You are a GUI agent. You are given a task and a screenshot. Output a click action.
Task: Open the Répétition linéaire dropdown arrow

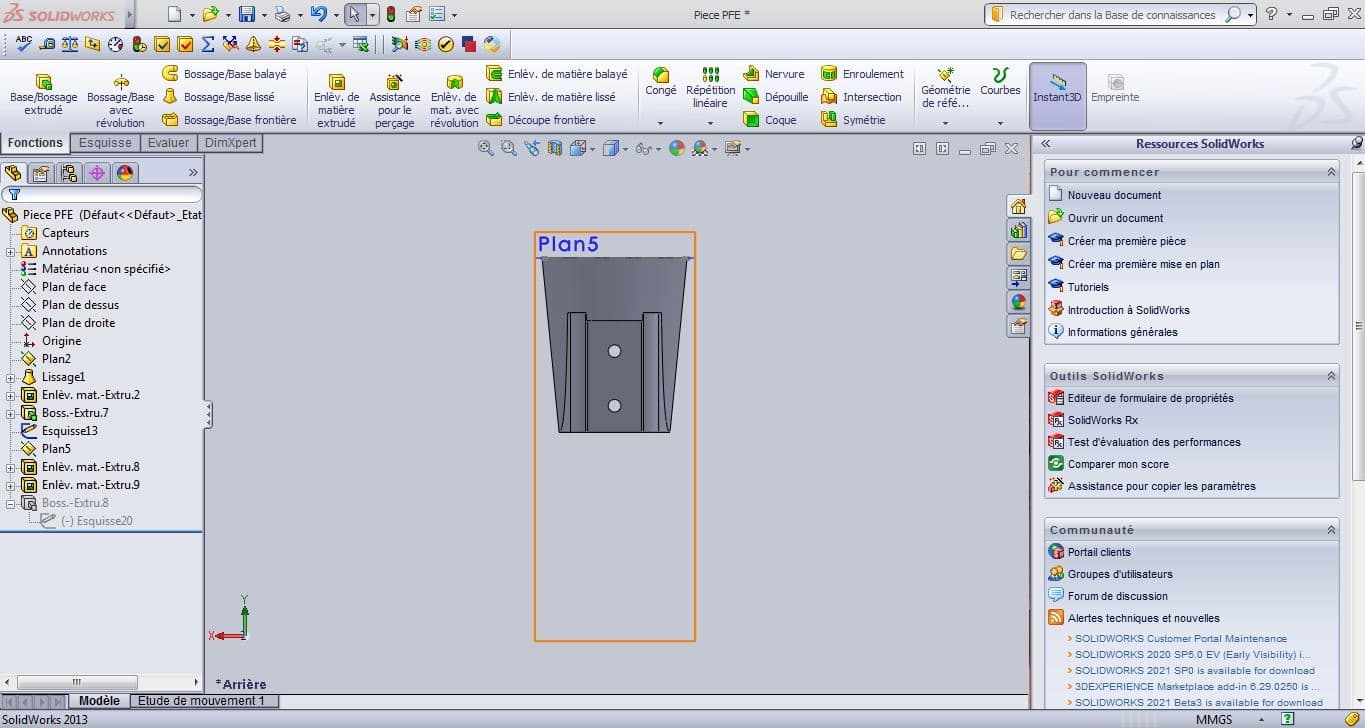710,124
